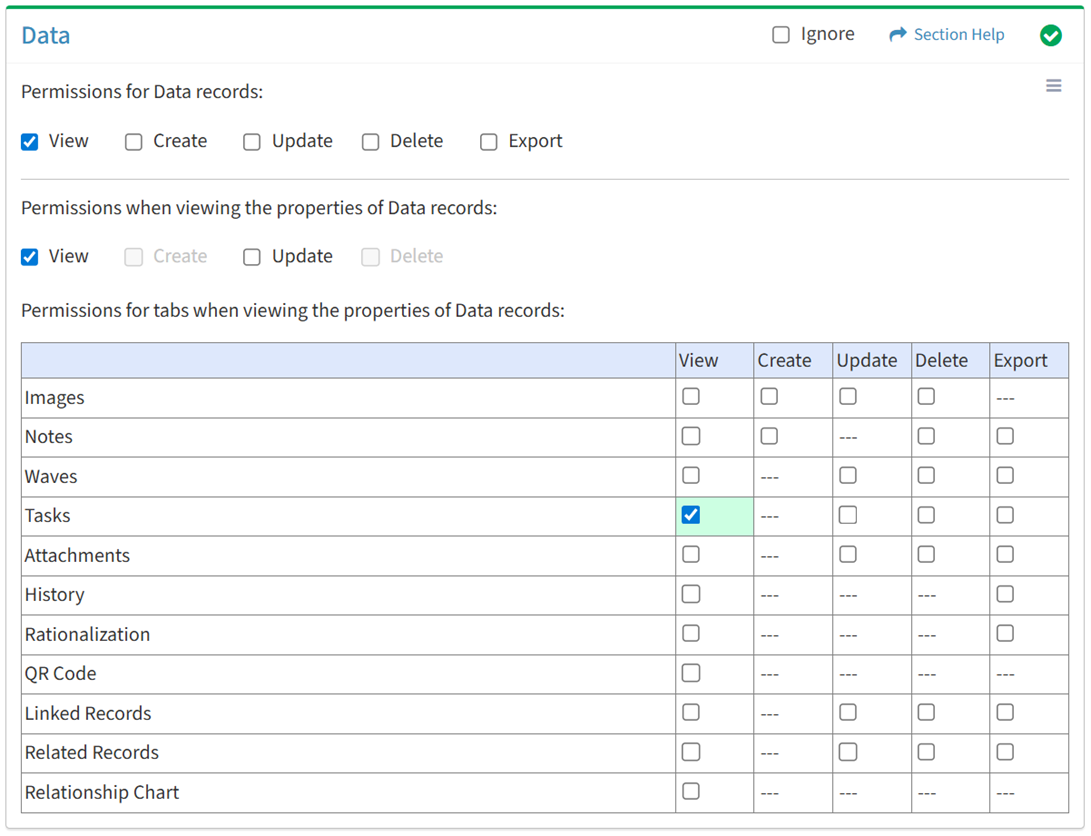Uncheck the Tasks View checkbox
This screenshot has width=1091, height=836.
point(691,515)
